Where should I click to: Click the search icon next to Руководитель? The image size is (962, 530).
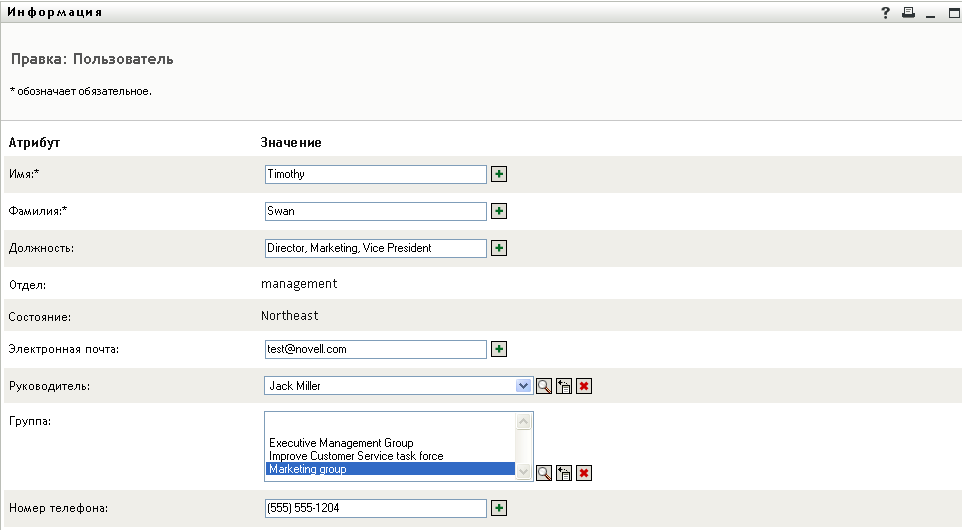544,386
